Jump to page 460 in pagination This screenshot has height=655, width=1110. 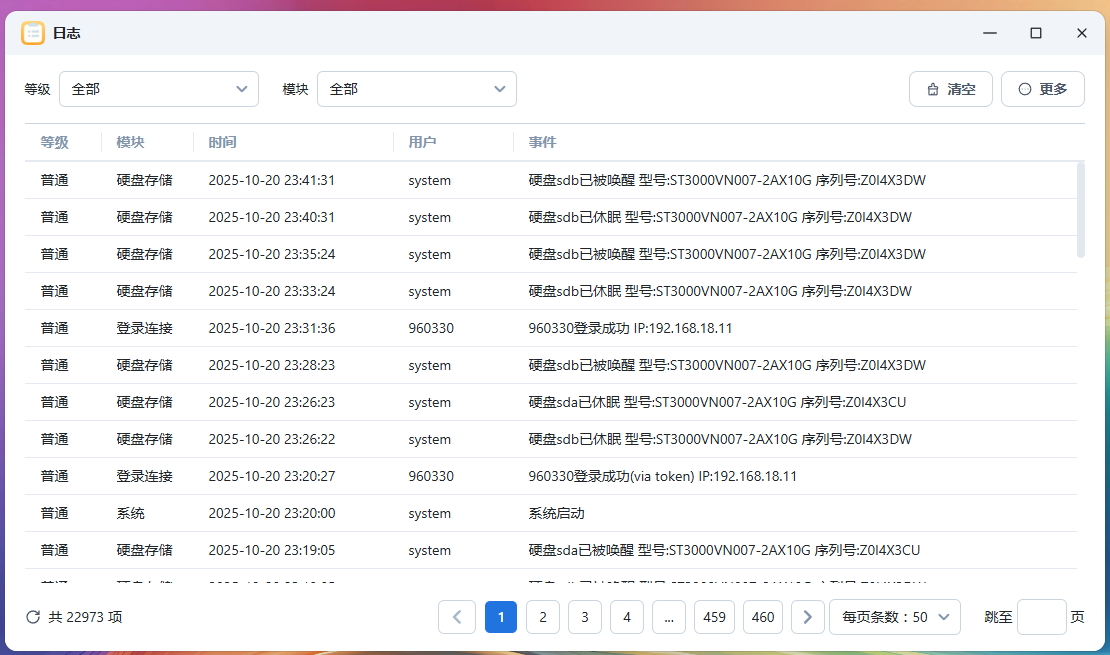tap(763, 617)
